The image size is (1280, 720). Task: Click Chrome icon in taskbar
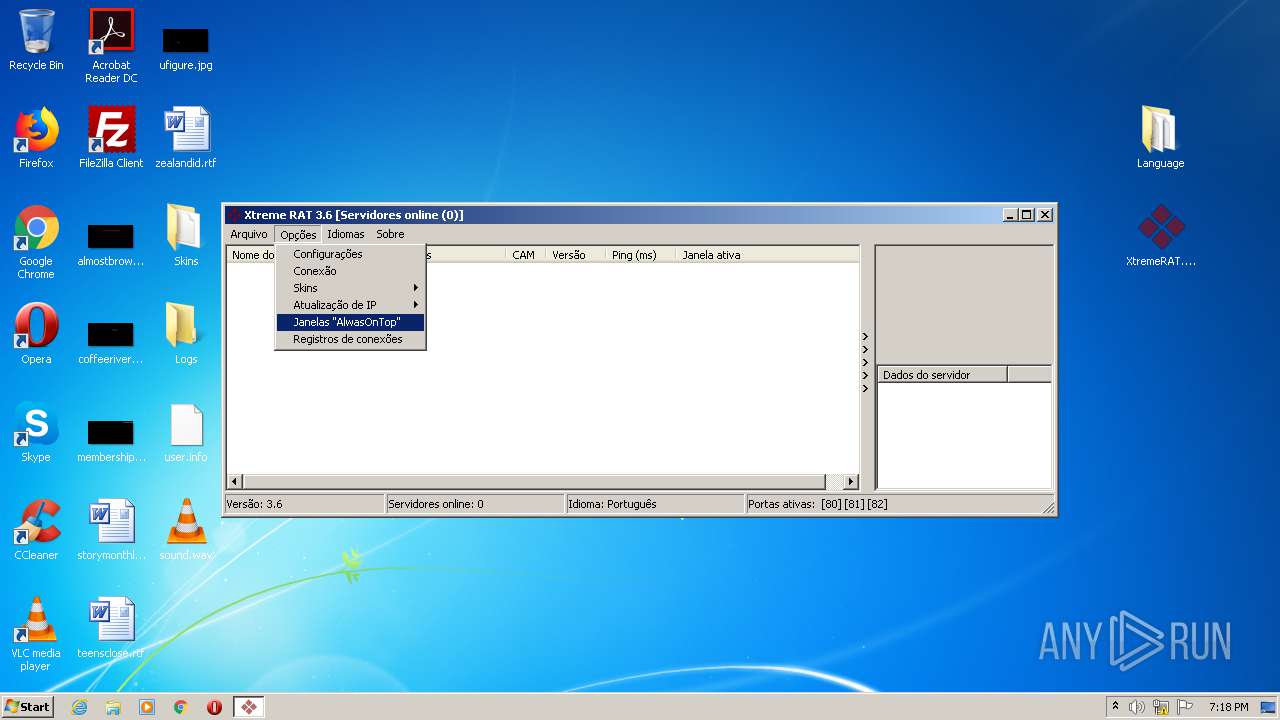tap(181, 707)
